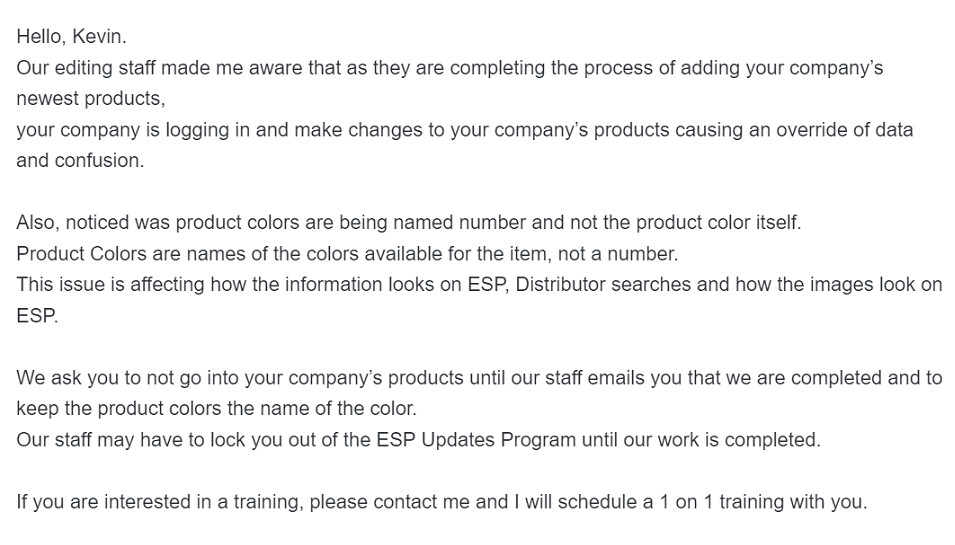Click the phrase 'This issue is affecting'

[110, 285]
